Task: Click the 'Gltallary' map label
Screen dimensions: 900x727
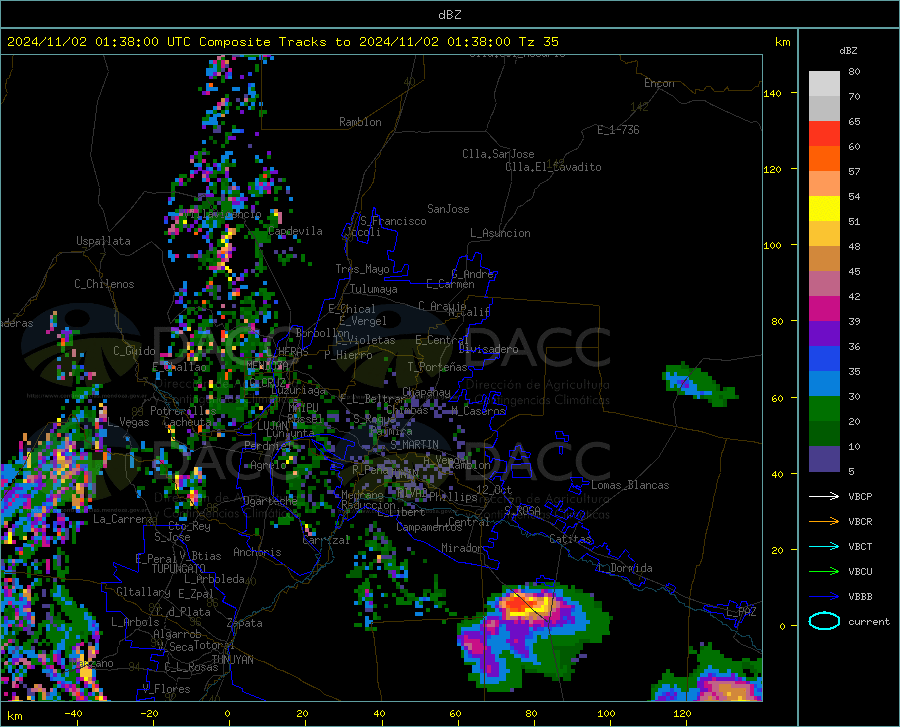Action: [x=143, y=592]
